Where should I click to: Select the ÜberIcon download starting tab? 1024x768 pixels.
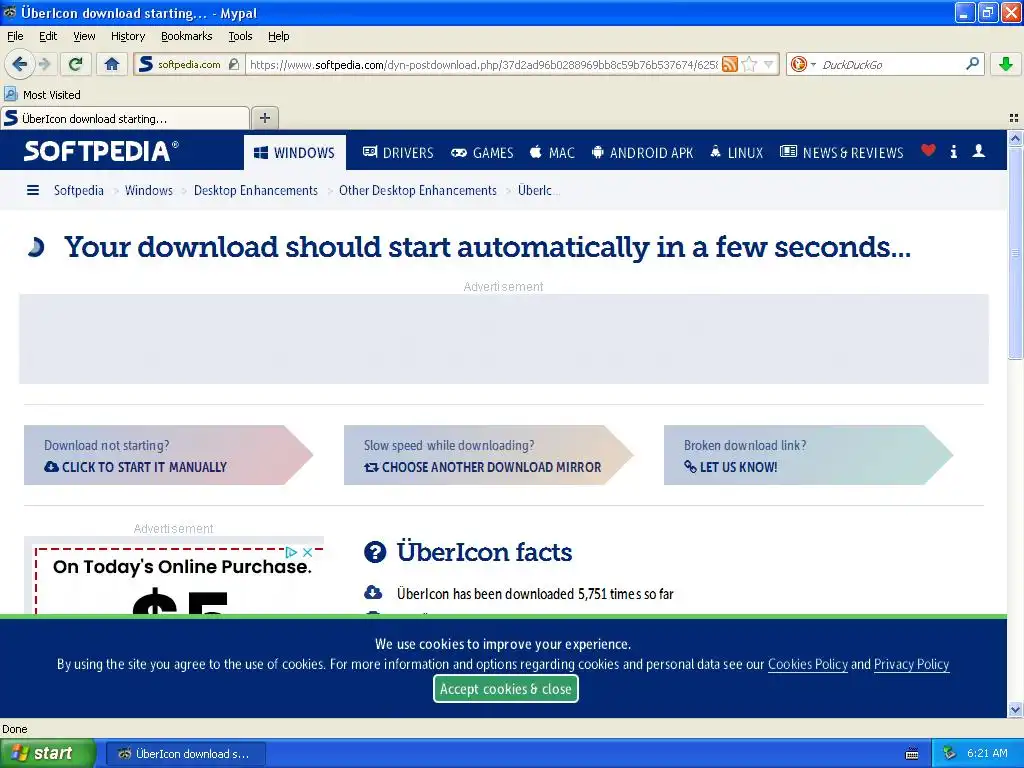[x=125, y=118]
